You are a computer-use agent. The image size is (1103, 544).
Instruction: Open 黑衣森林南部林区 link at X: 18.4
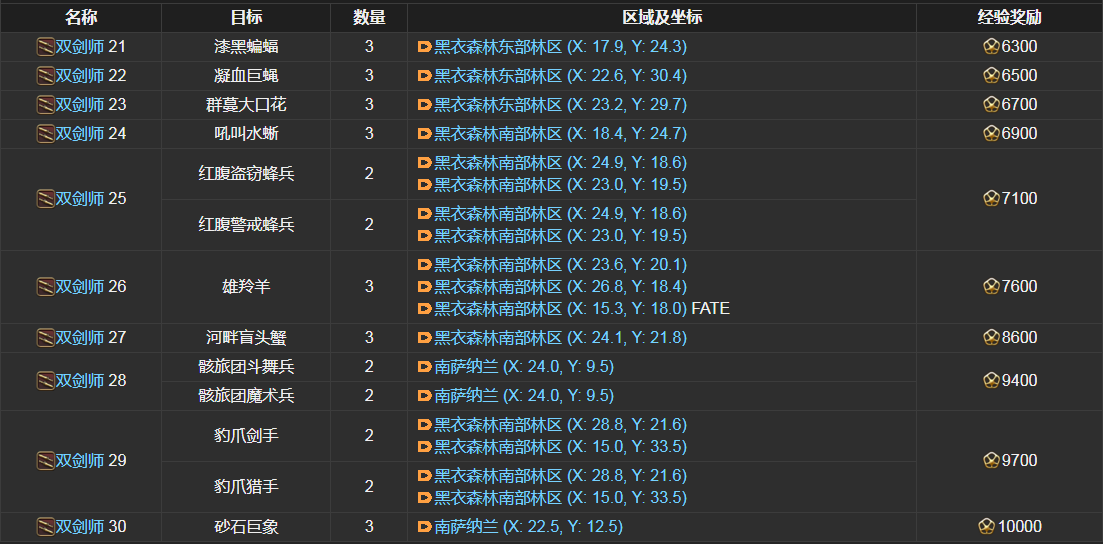(x=560, y=134)
